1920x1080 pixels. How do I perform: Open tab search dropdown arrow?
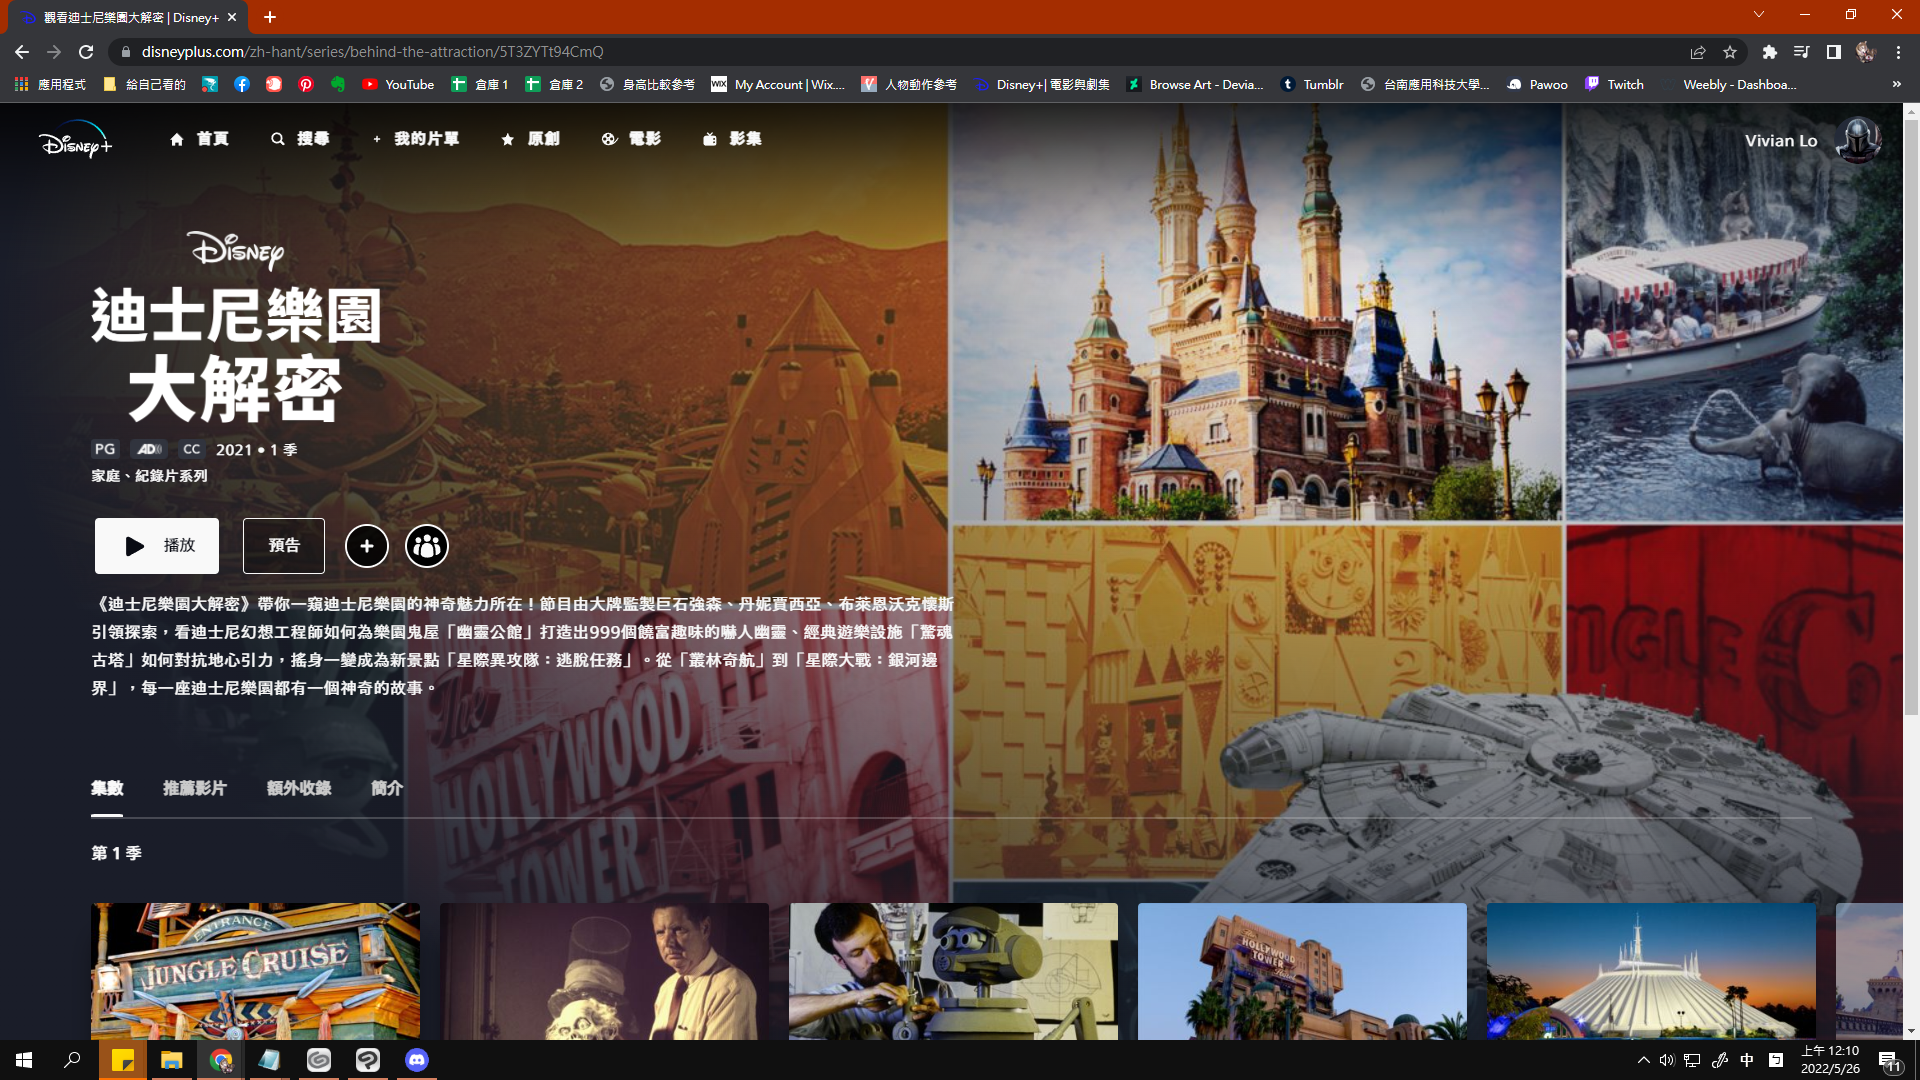pyautogui.click(x=1759, y=14)
